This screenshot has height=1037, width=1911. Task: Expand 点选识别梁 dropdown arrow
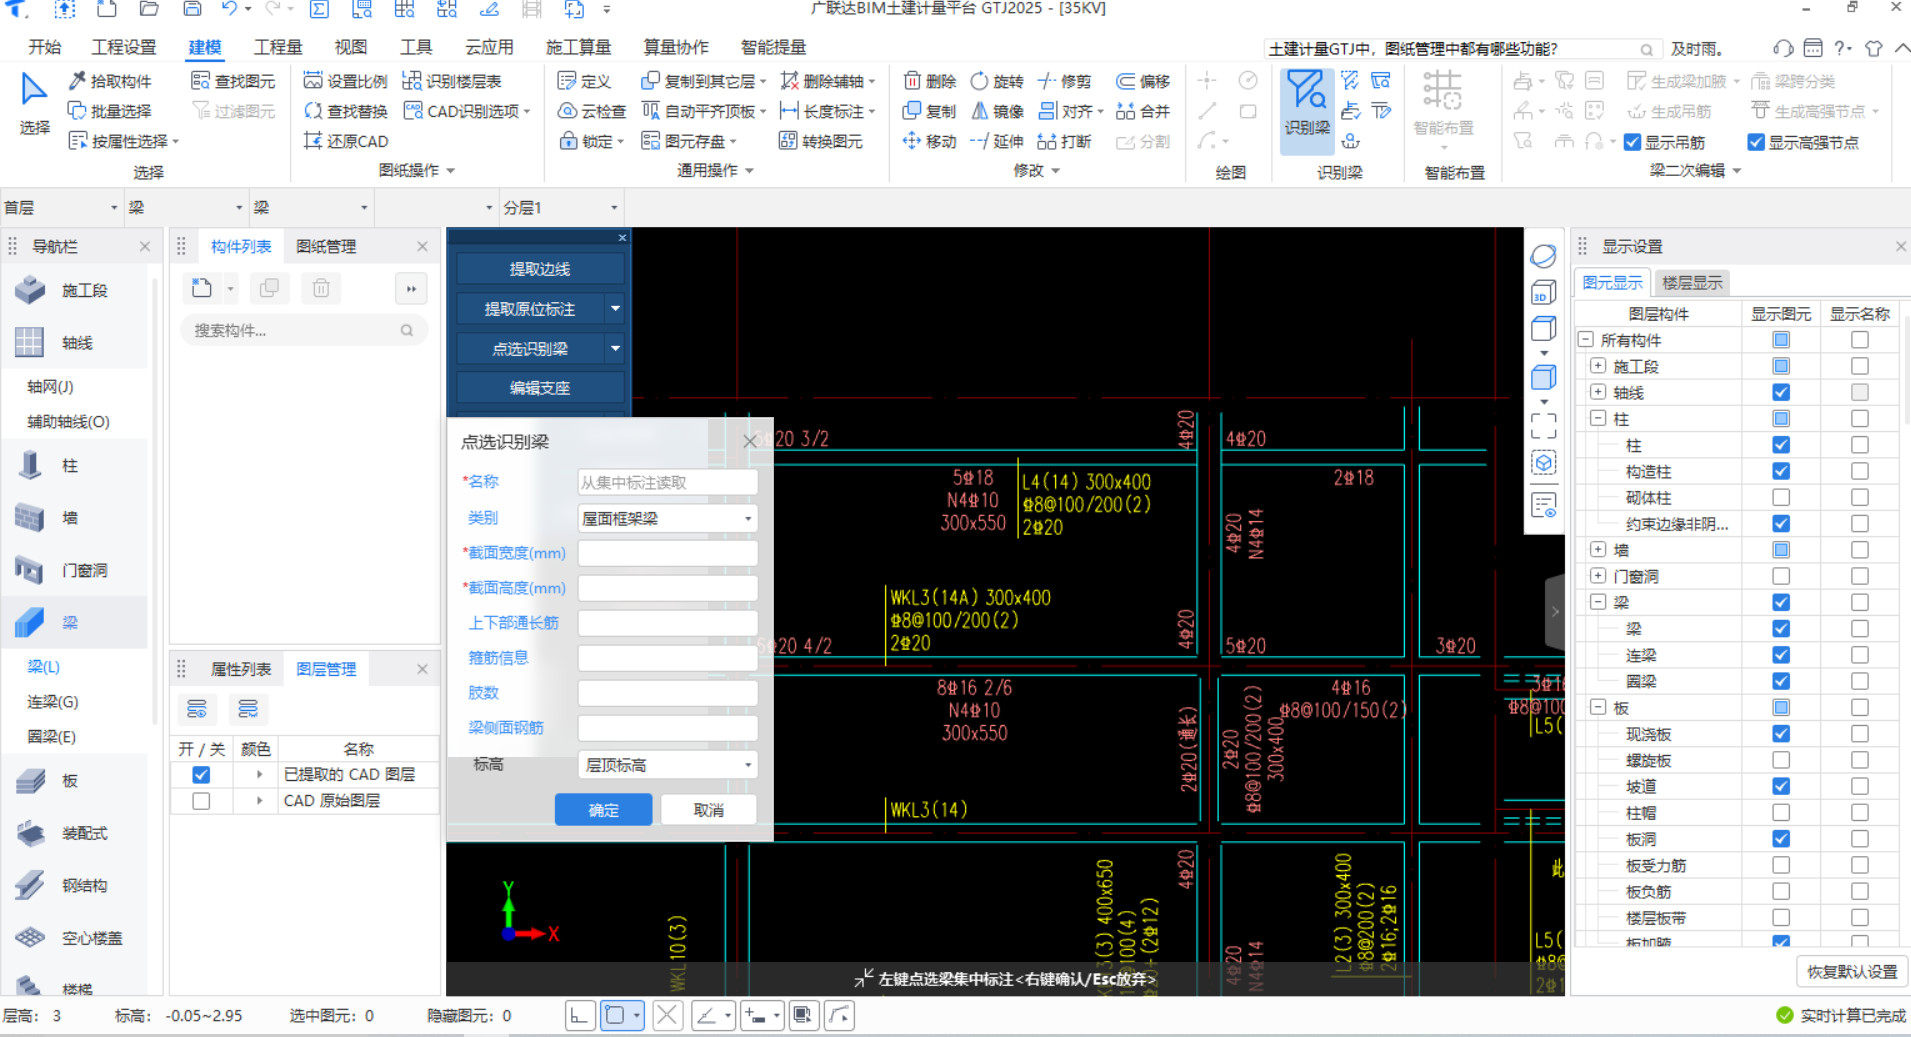[615, 349]
